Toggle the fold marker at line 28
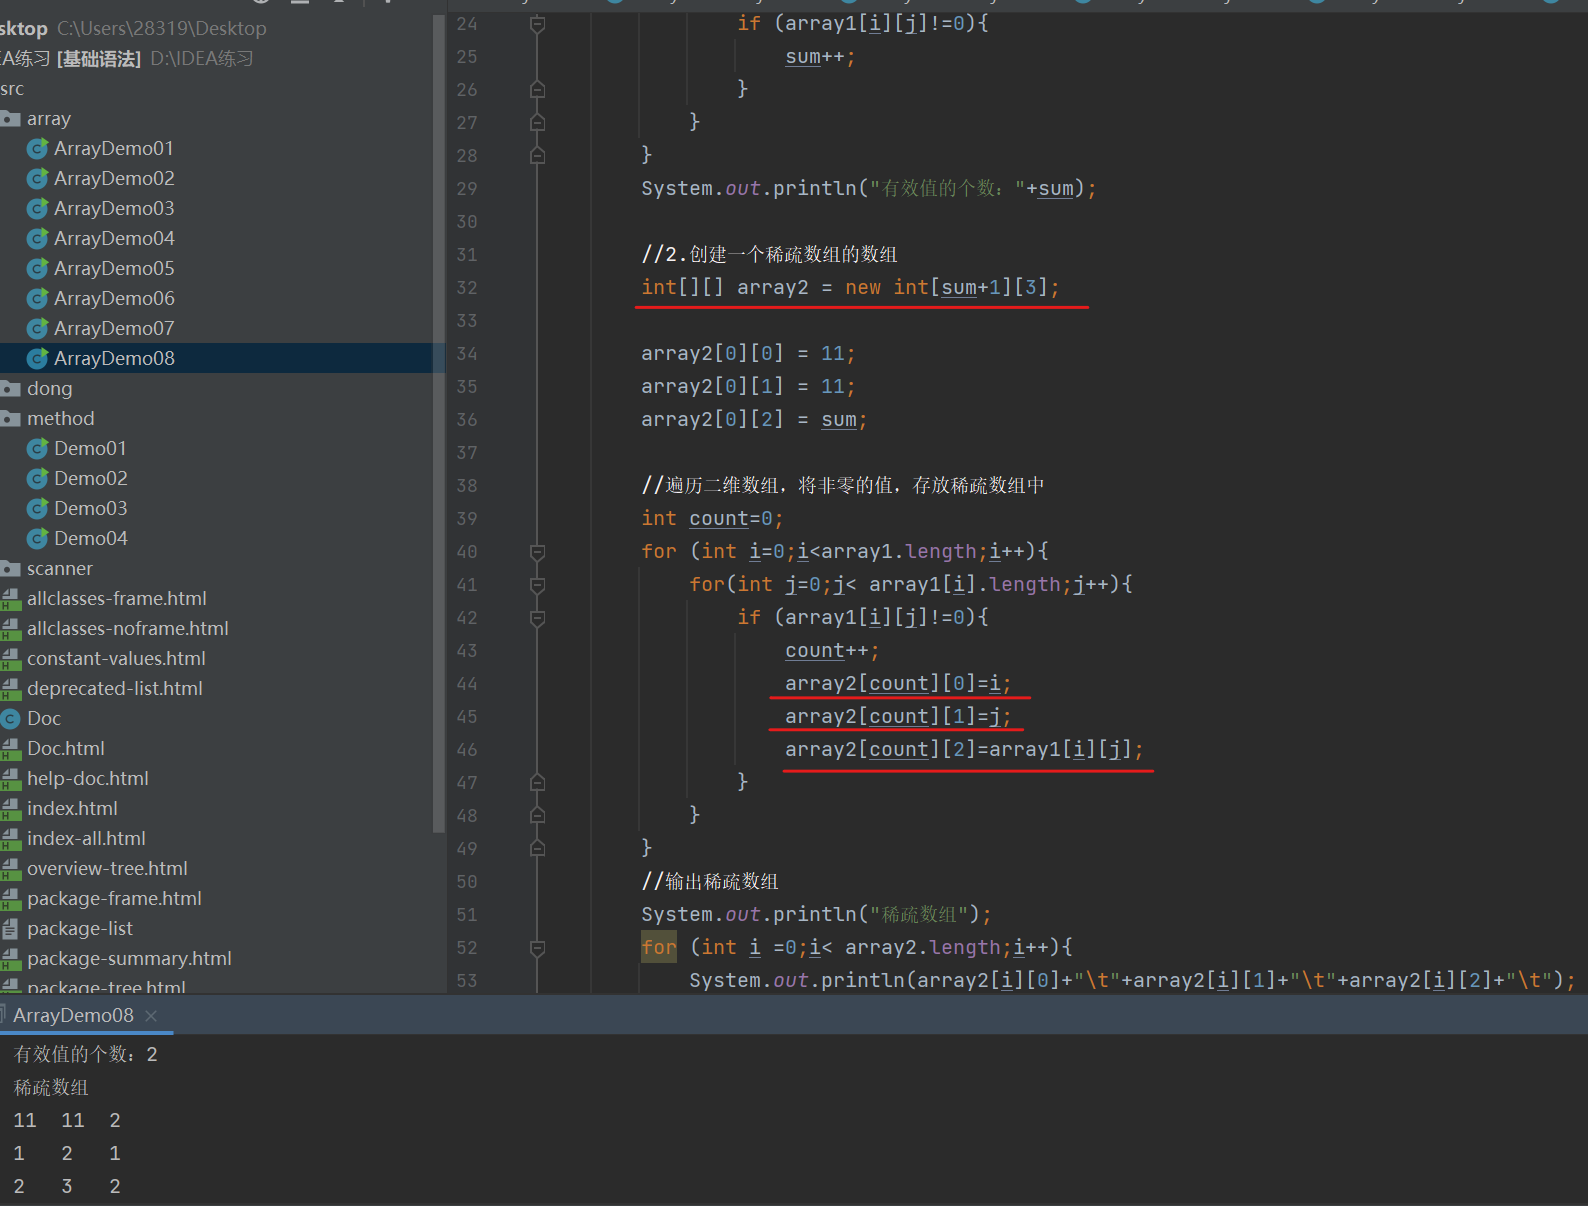This screenshot has width=1588, height=1206. coord(537,156)
